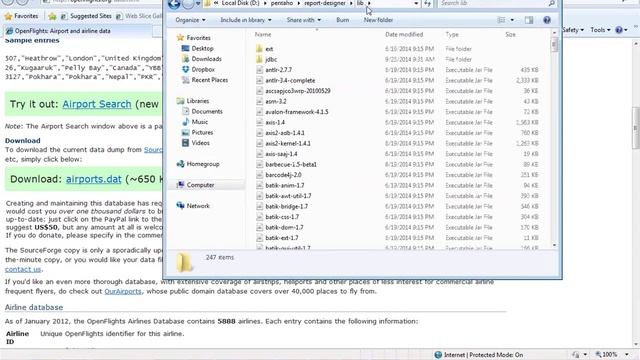Click the search magnifier in Explorer

tap(551, 3)
